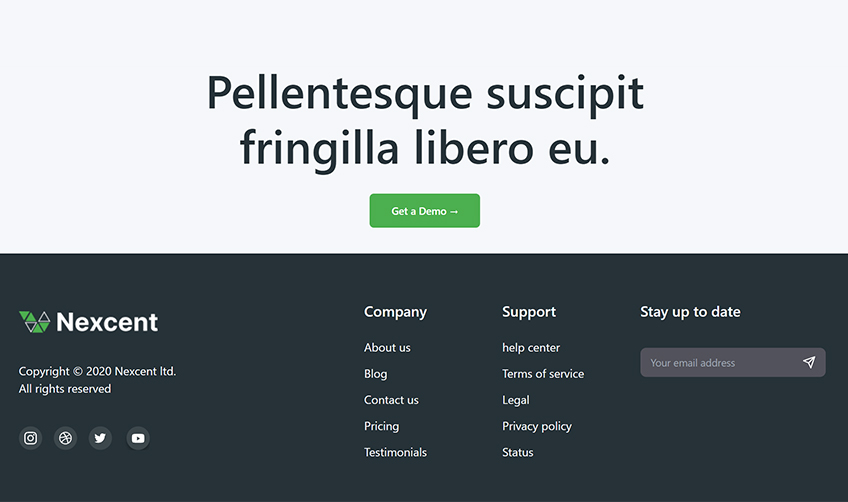Open the Terms of service link
This screenshot has width=848, height=502.
click(x=543, y=374)
